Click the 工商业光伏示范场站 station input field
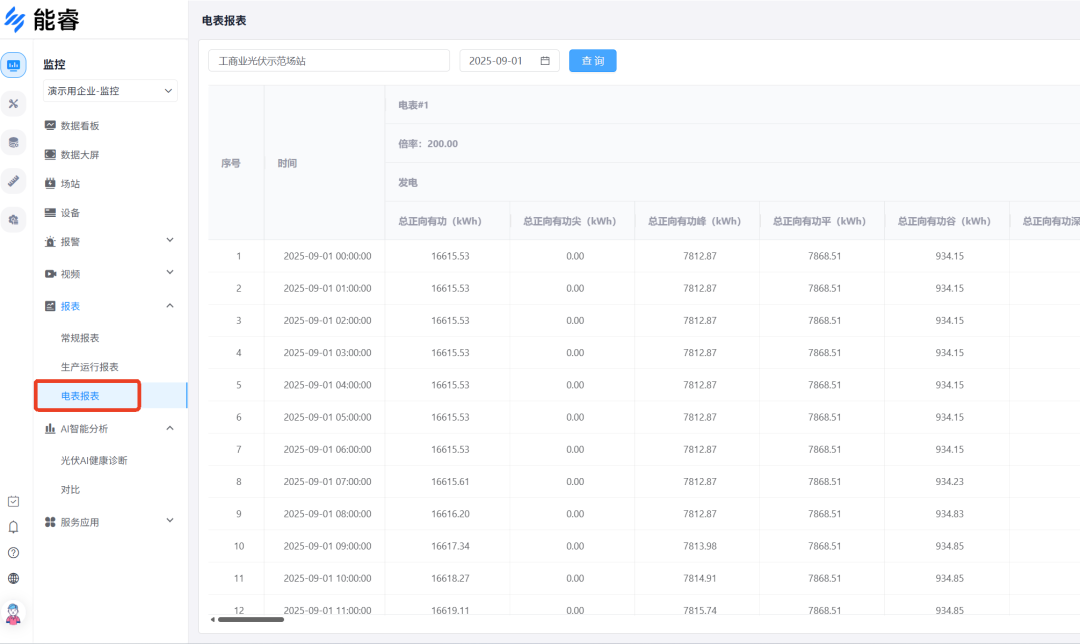Image resolution: width=1080 pixels, height=644 pixels. coord(328,61)
